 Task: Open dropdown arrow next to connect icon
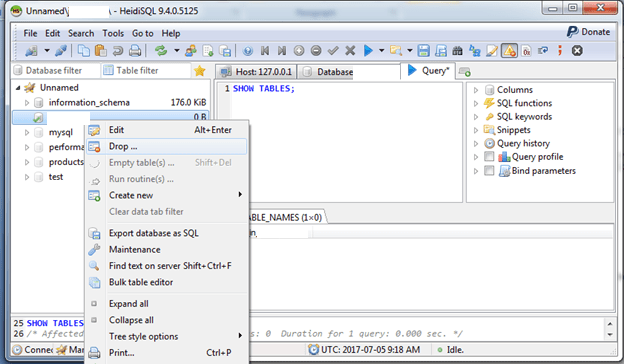coord(47,51)
